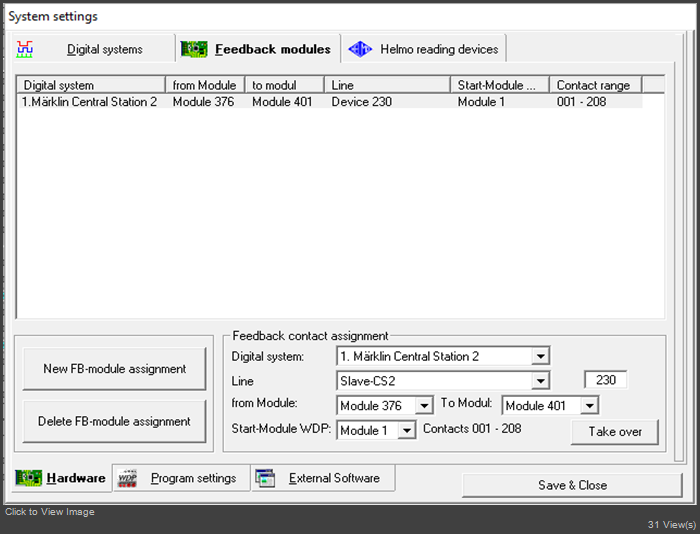The width and height of the screenshot is (700, 534).
Task: Click the Module 1 table cell
Action: (x=481, y=102)
